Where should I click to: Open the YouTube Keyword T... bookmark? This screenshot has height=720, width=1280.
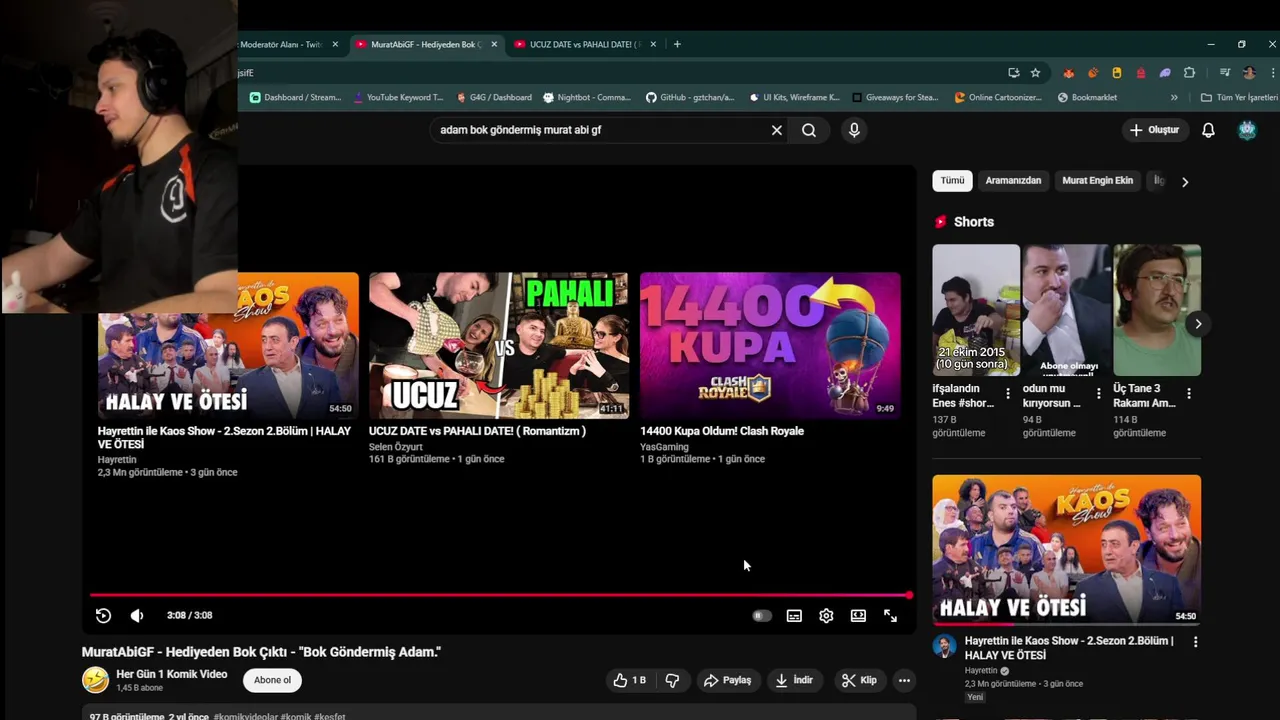(x=398, y=97)
